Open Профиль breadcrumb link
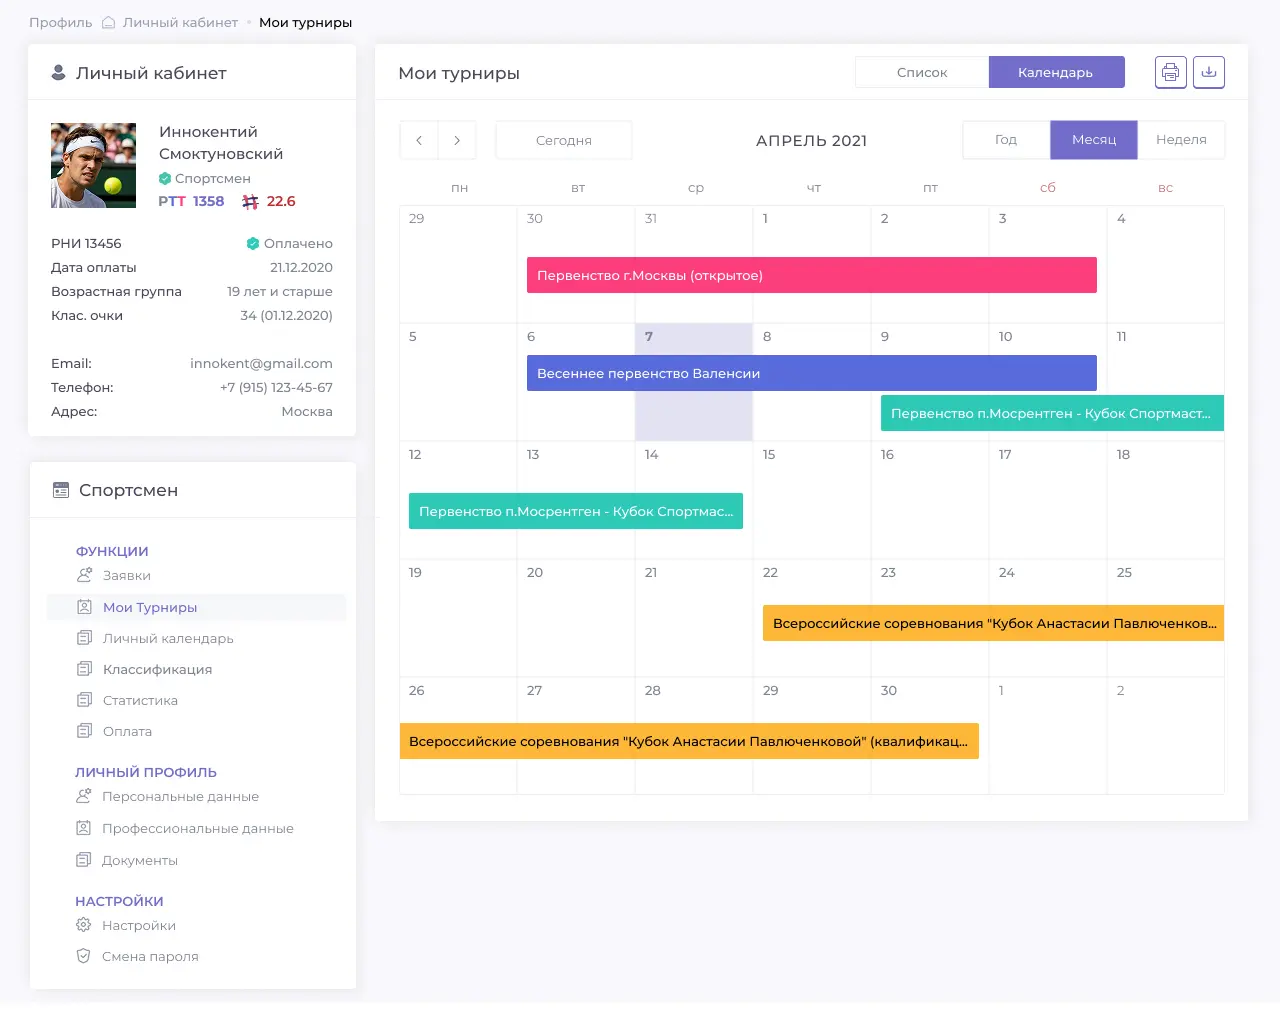 click(61, 22)
